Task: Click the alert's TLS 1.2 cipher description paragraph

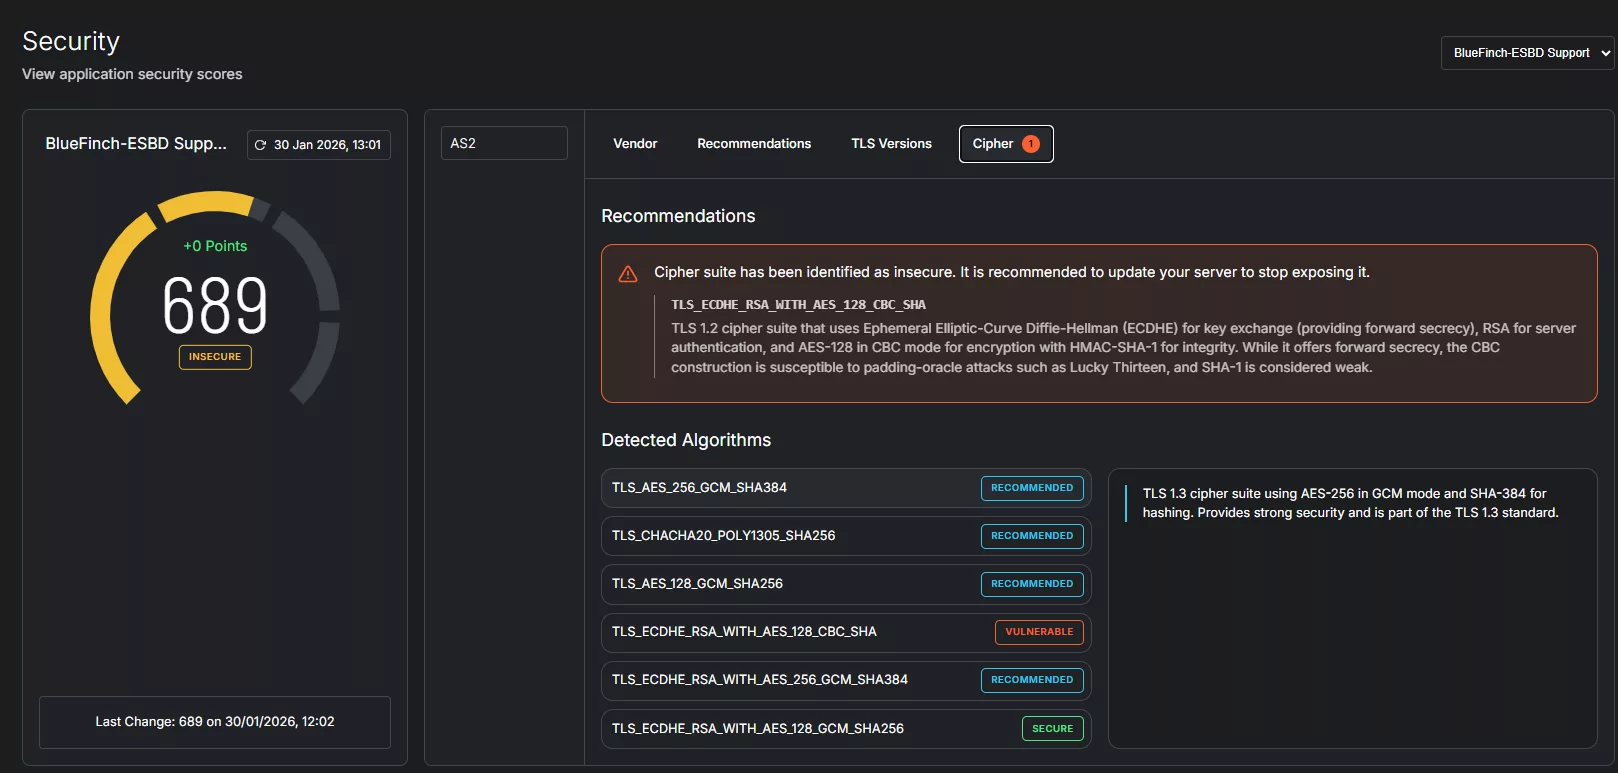Action: 1123,348
